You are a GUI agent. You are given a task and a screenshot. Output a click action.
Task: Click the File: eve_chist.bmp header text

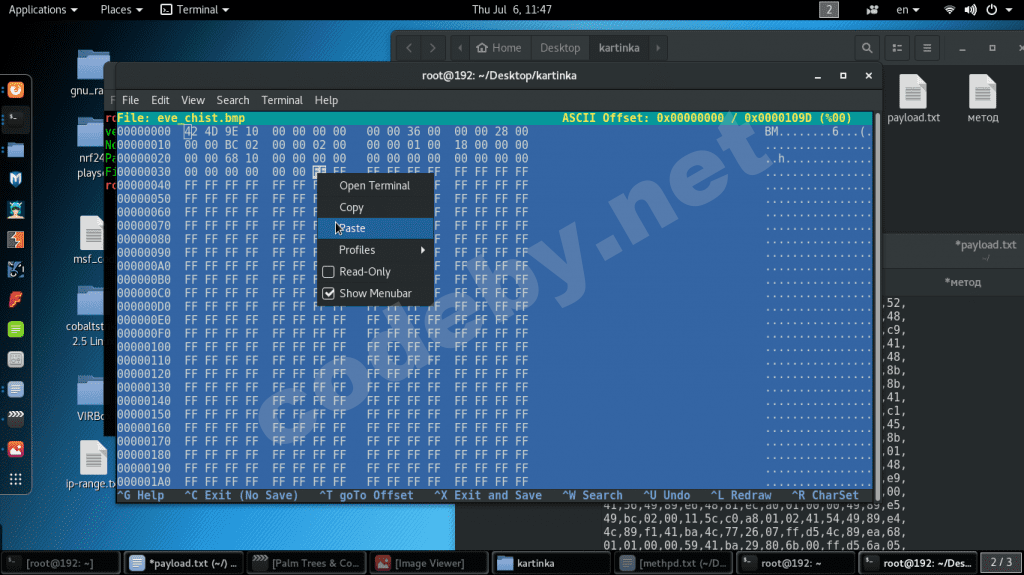[181, 118]
